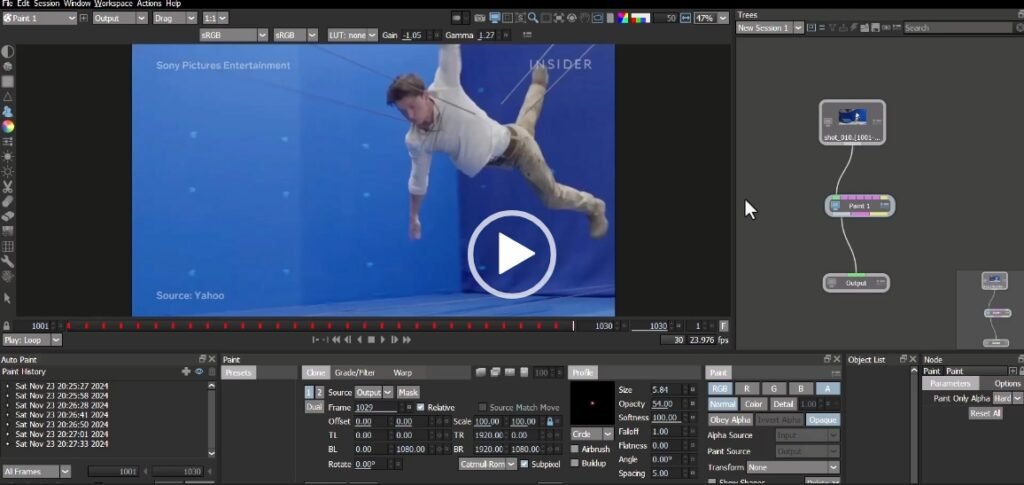Toggle the Paint History eye visibility icon

(199, 371)
